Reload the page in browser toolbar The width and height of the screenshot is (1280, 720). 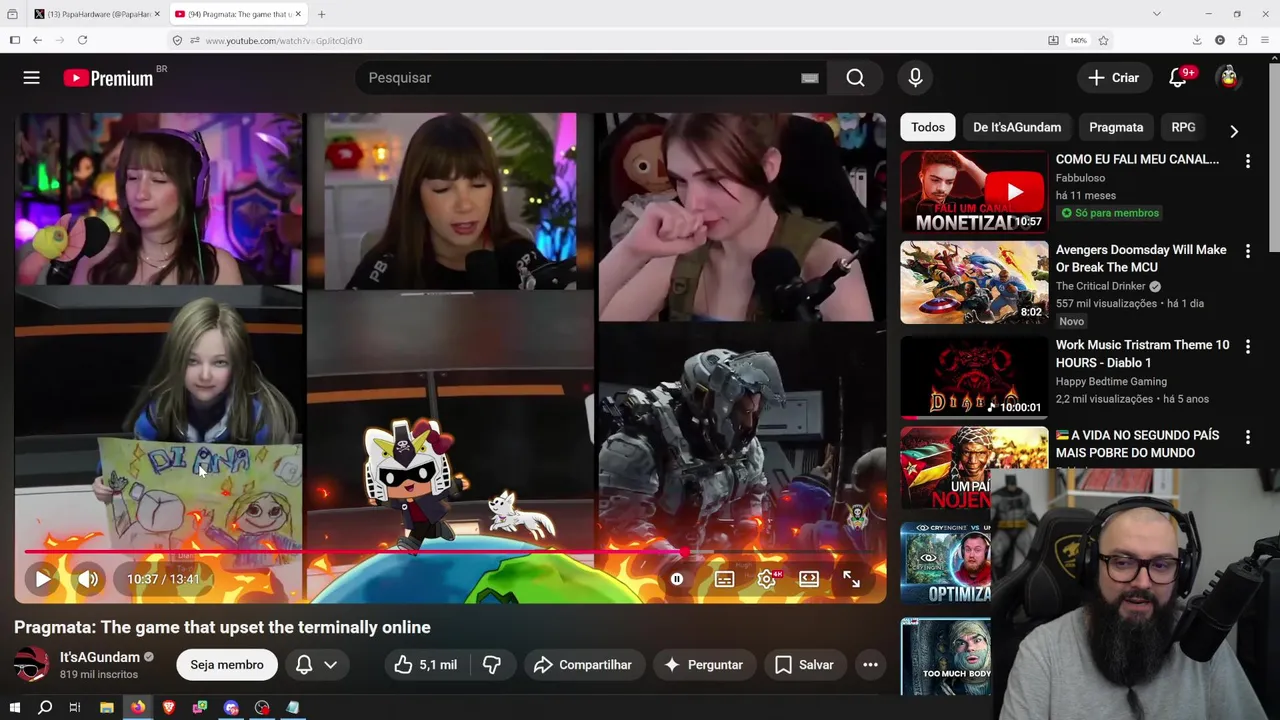point(82,40)
